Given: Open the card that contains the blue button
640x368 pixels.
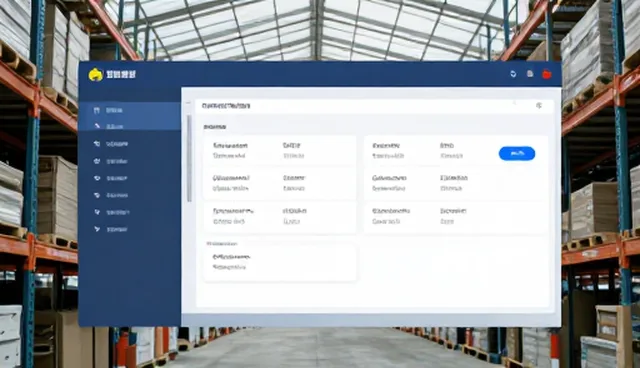Looking at the screenshot, I should 456,151.
